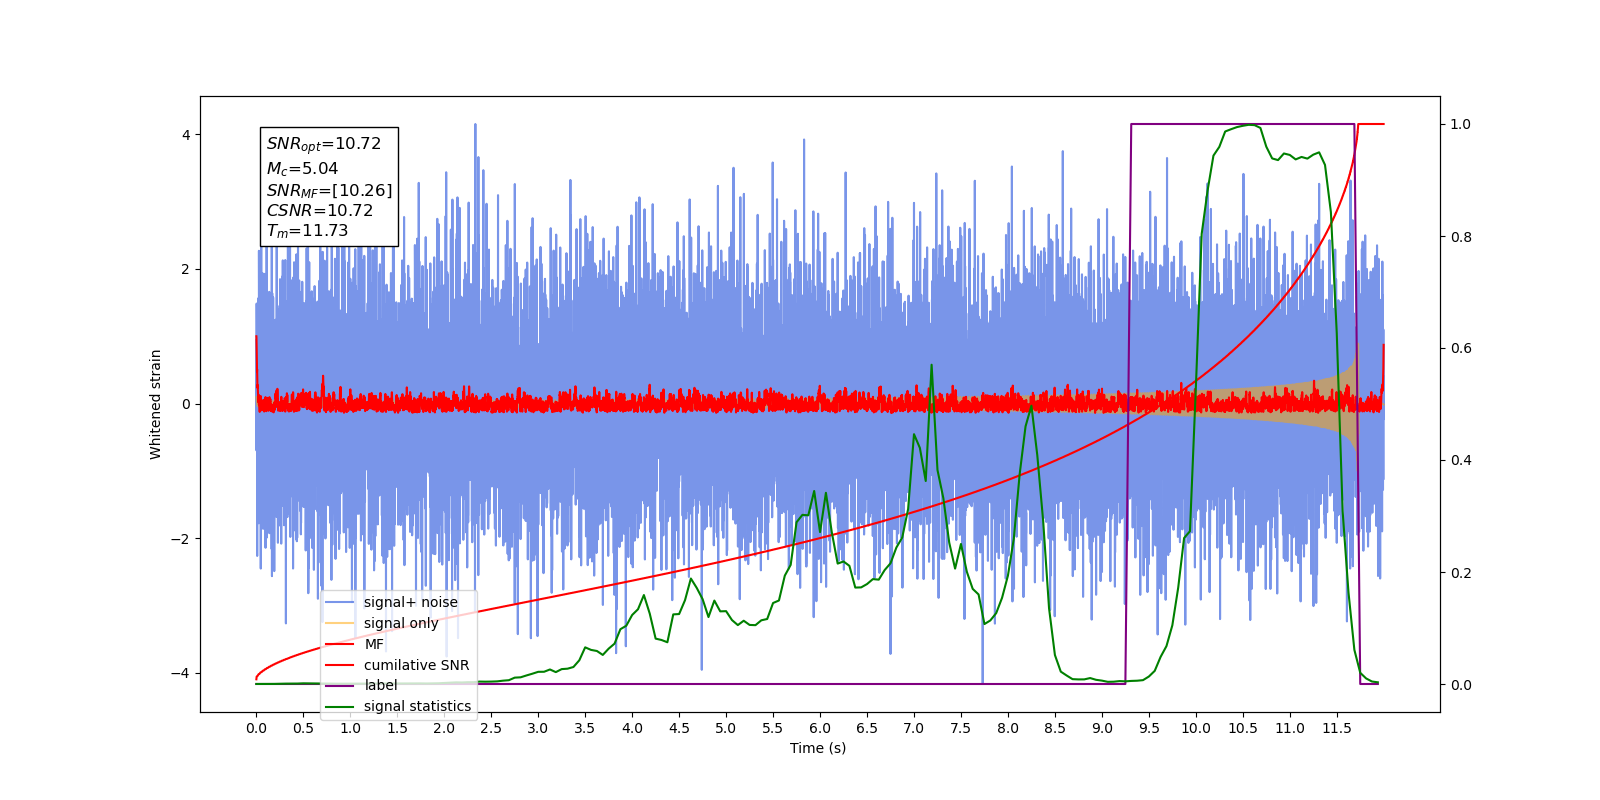Click the 6.0 tick on the time axis

(x=820, y=728)
